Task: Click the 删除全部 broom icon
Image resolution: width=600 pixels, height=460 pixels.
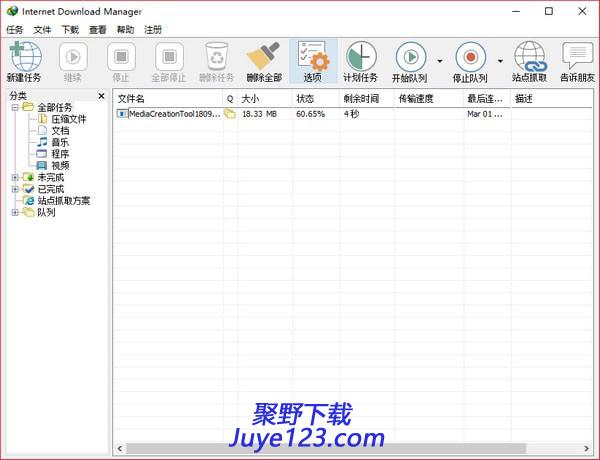Action: tap(264, 56)
